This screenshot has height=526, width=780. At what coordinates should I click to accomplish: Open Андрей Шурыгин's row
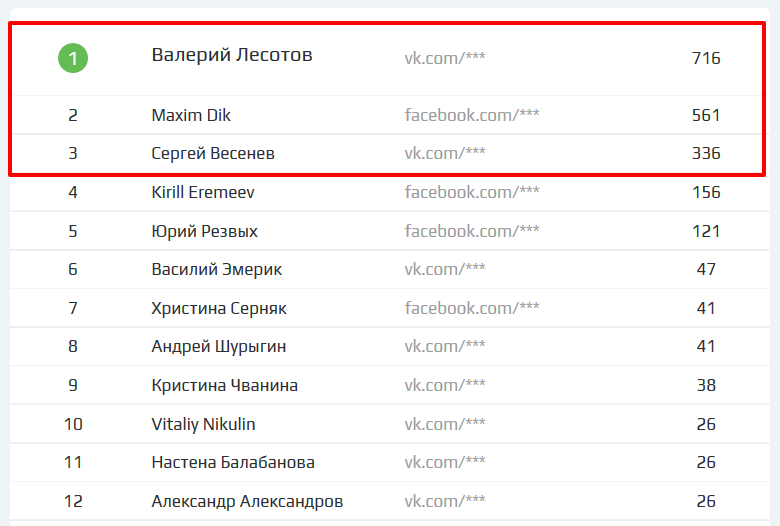[219, 347]
